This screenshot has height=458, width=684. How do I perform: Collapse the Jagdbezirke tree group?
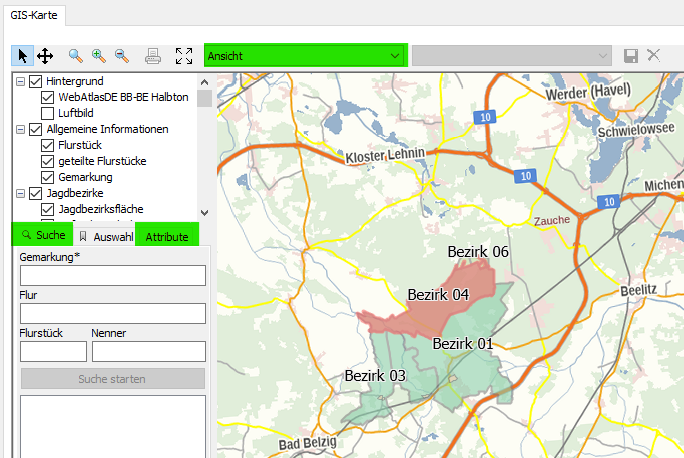point(21,193)
